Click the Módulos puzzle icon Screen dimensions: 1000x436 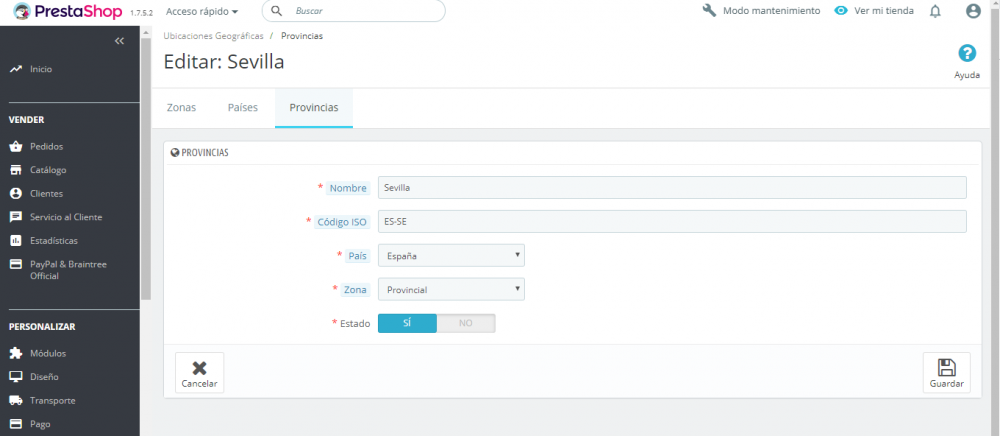click(16, 354)
